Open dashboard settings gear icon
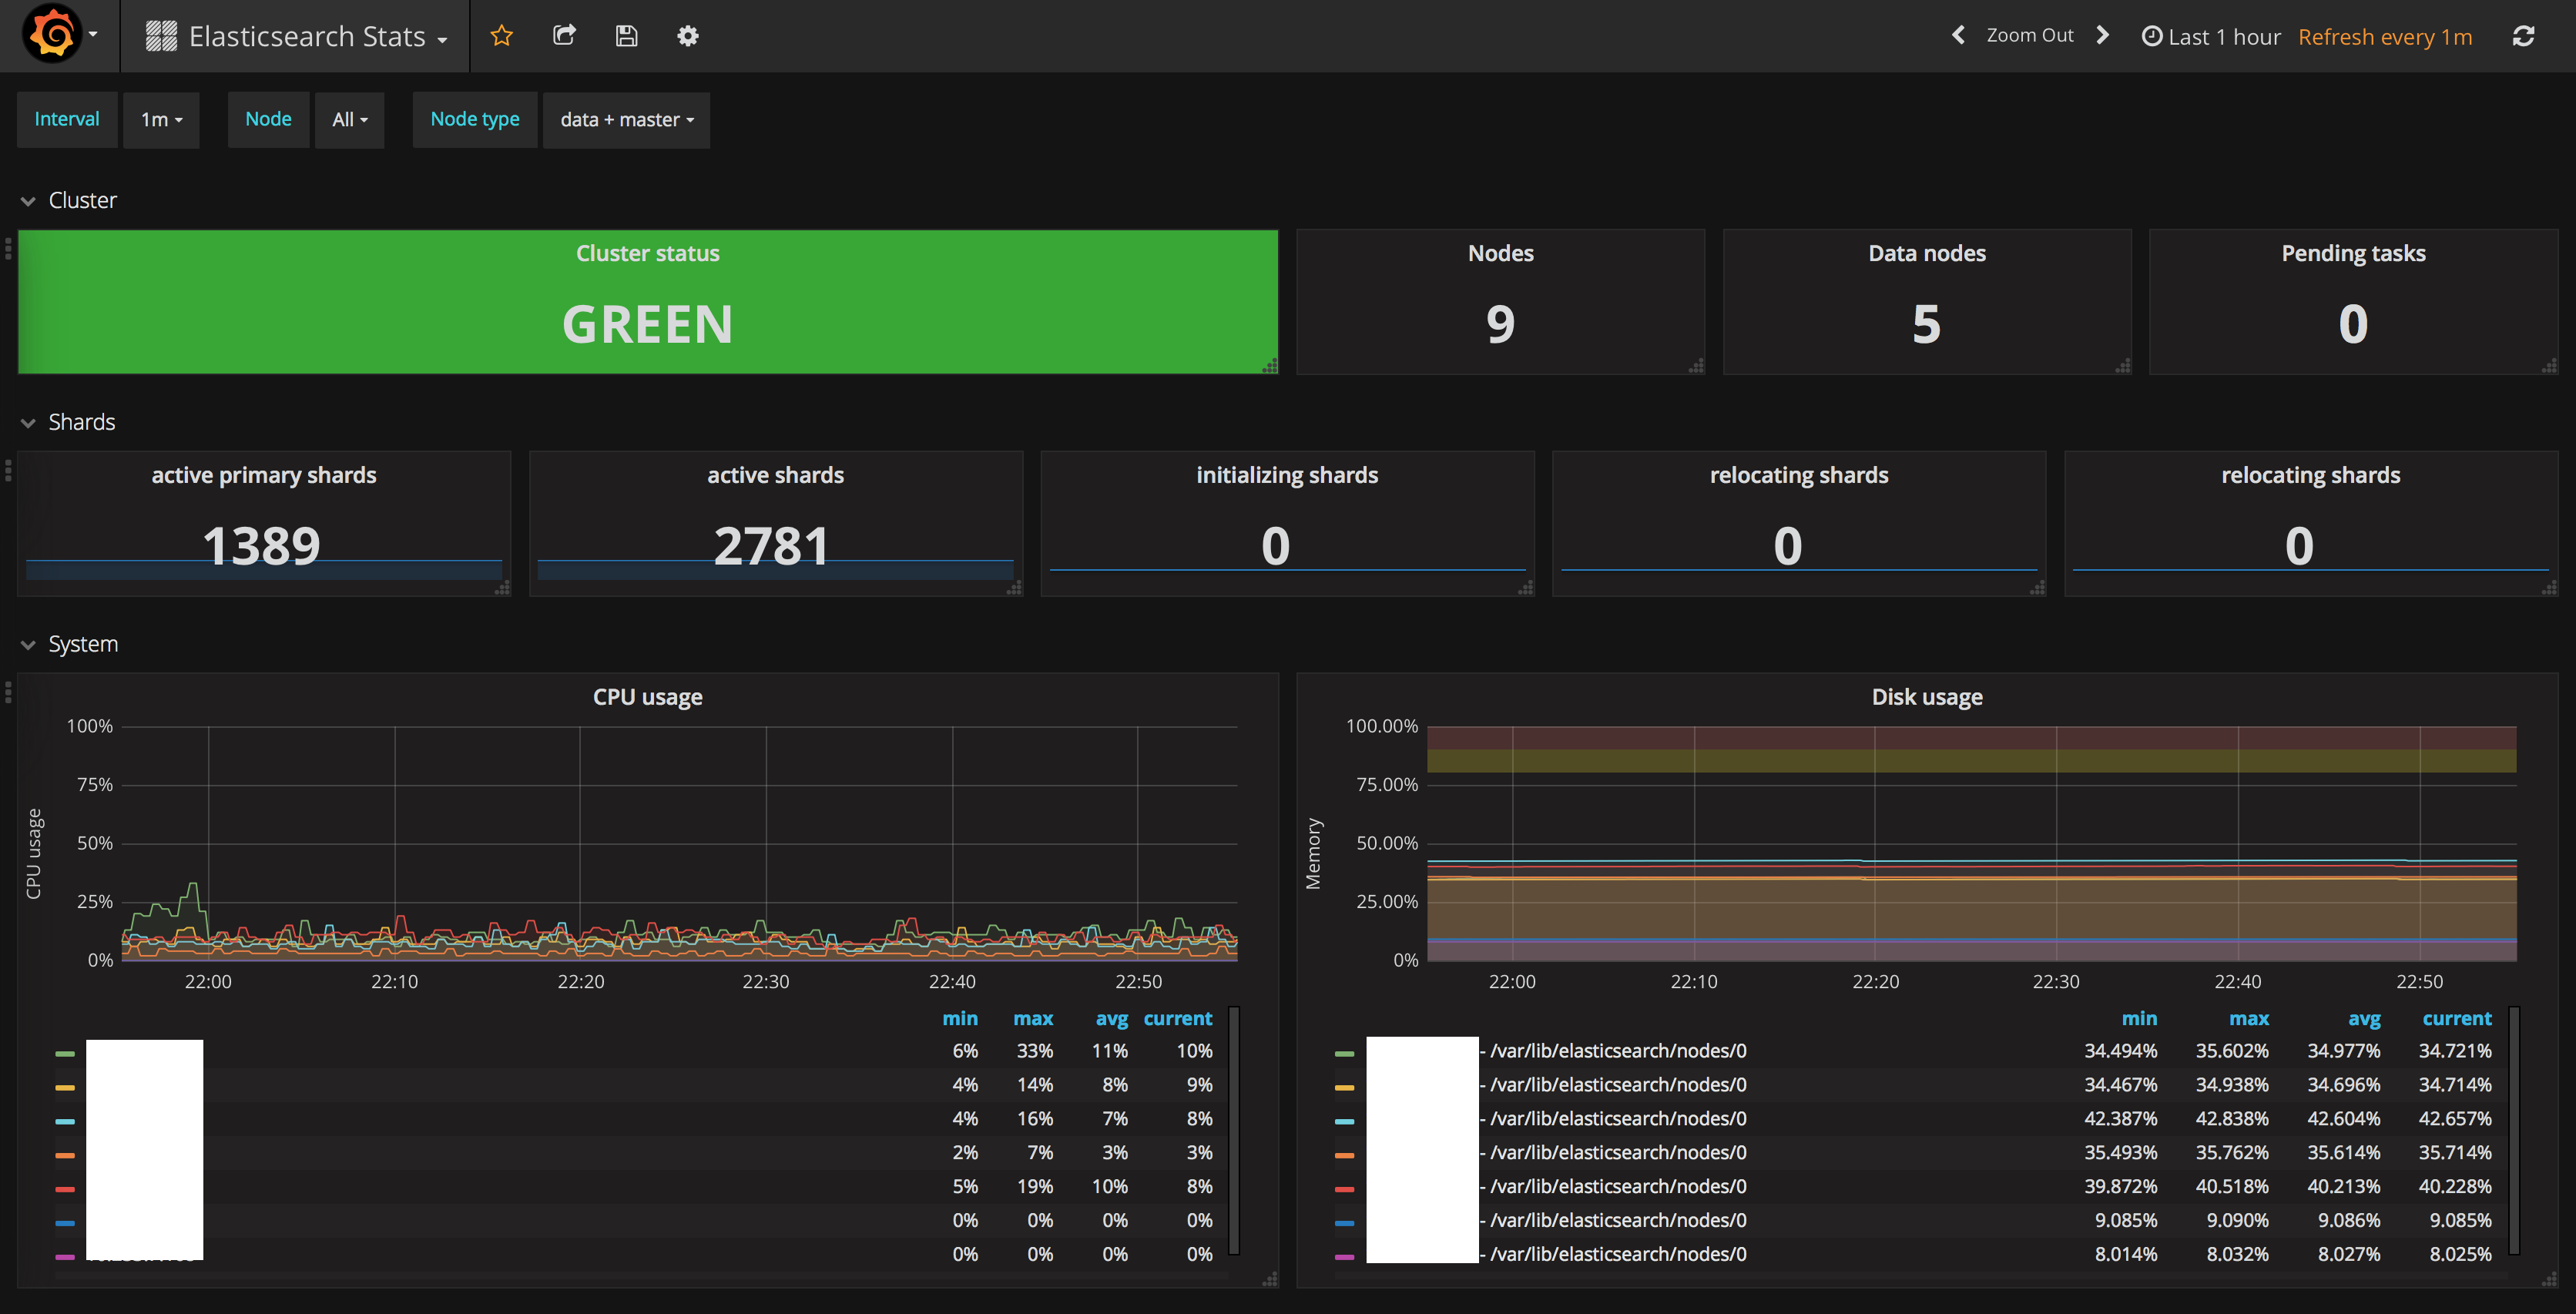The image size is (2576, 1314). point(688,36)
